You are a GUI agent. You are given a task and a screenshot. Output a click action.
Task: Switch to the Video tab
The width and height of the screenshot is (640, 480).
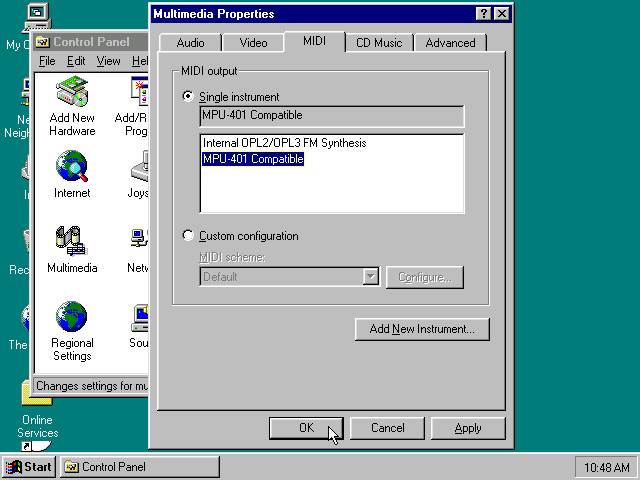[253, 43]
